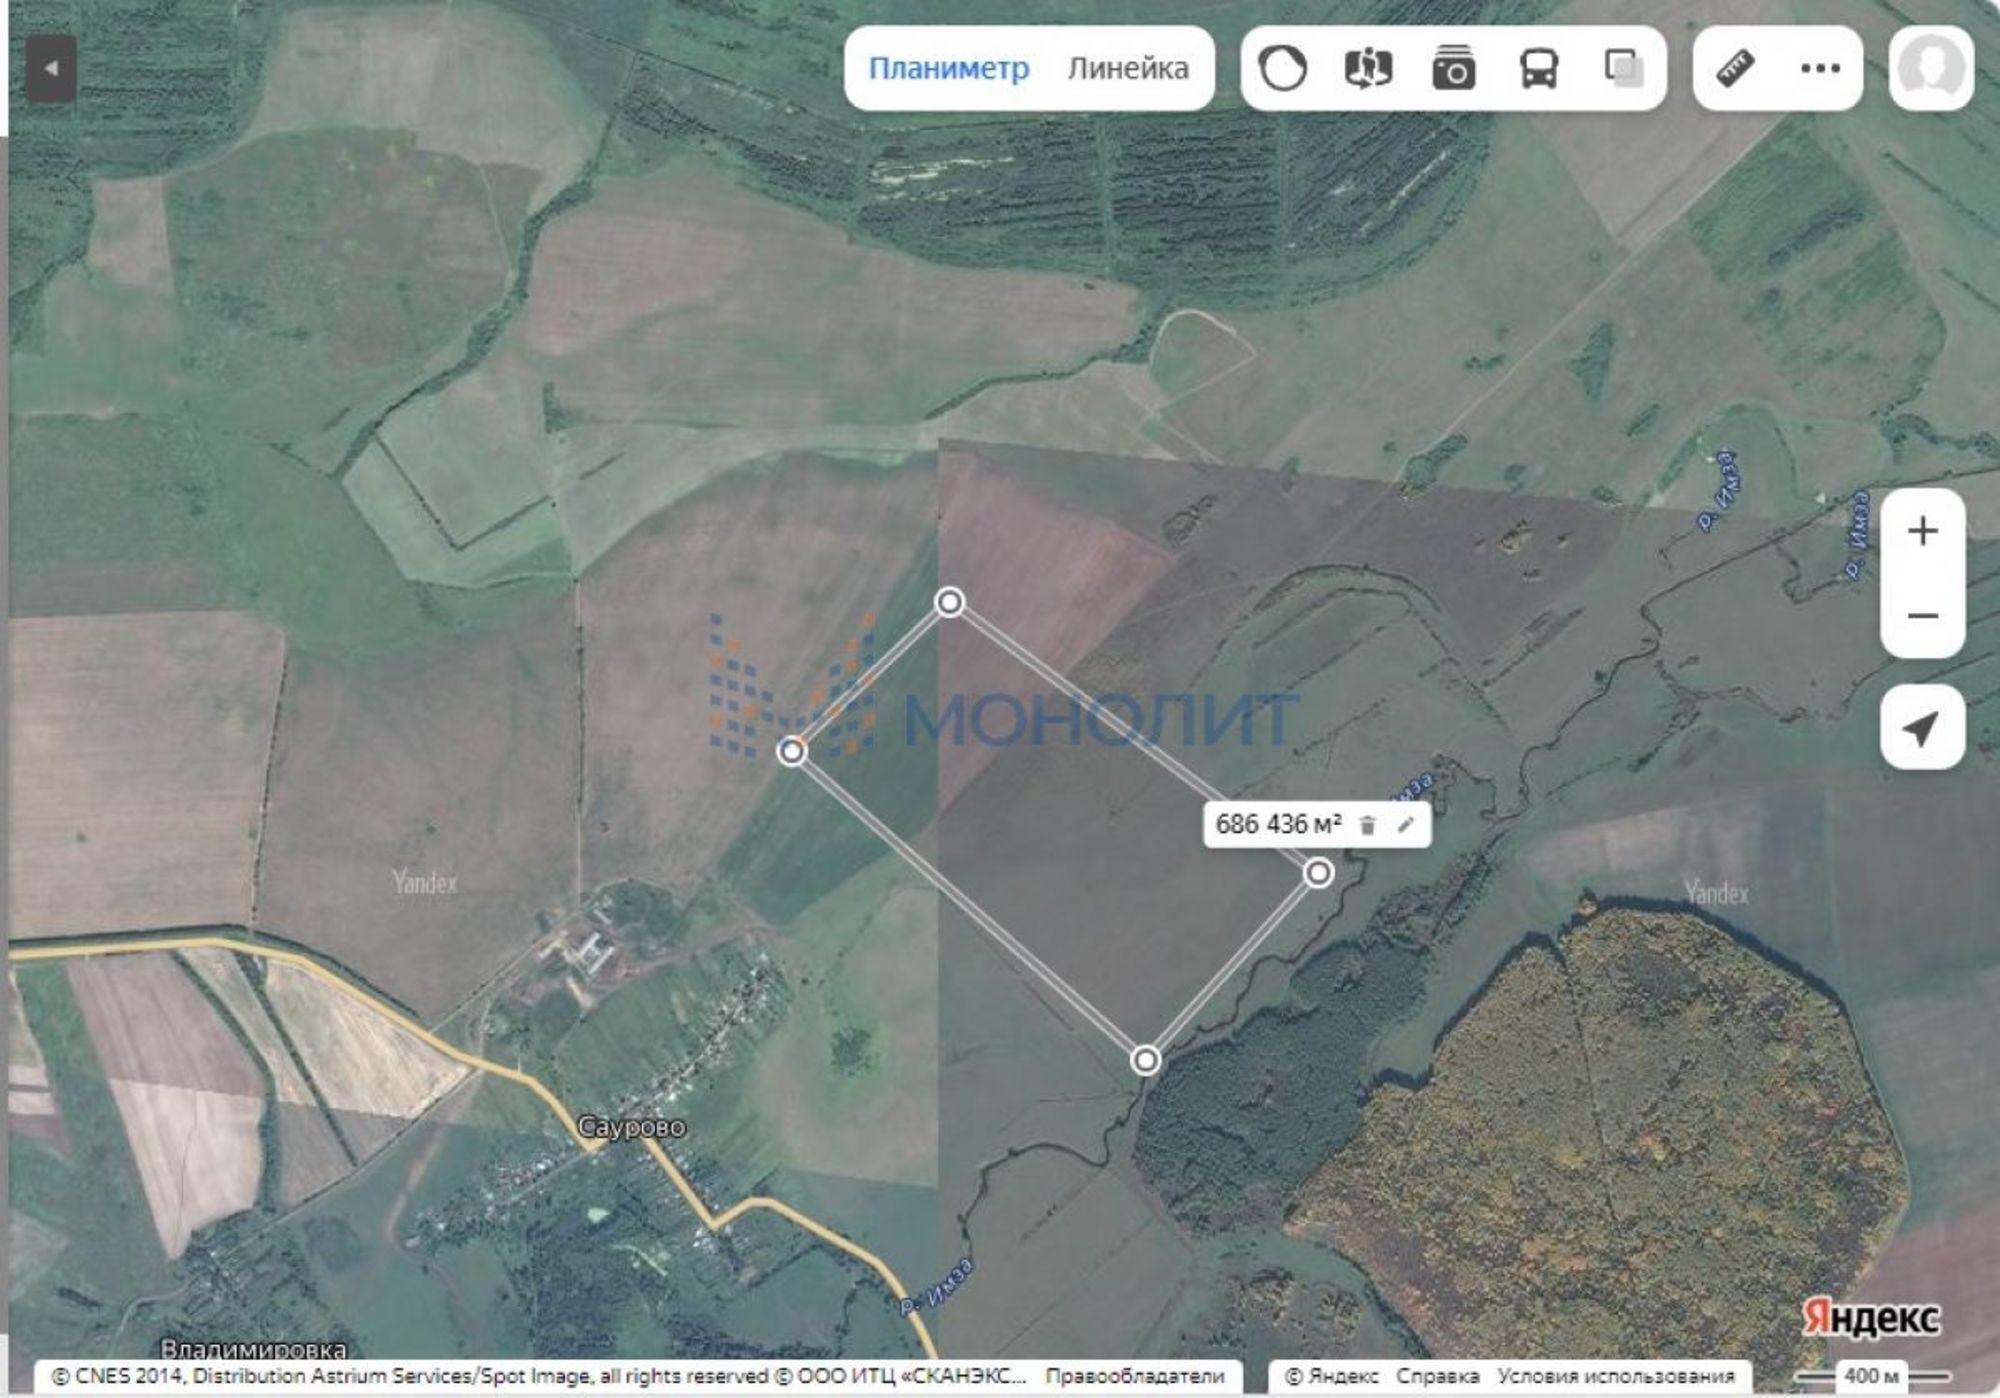The image size is (2000, 1398).
Task: Show public transport bus icon
Action: [x=1538, y=68]
